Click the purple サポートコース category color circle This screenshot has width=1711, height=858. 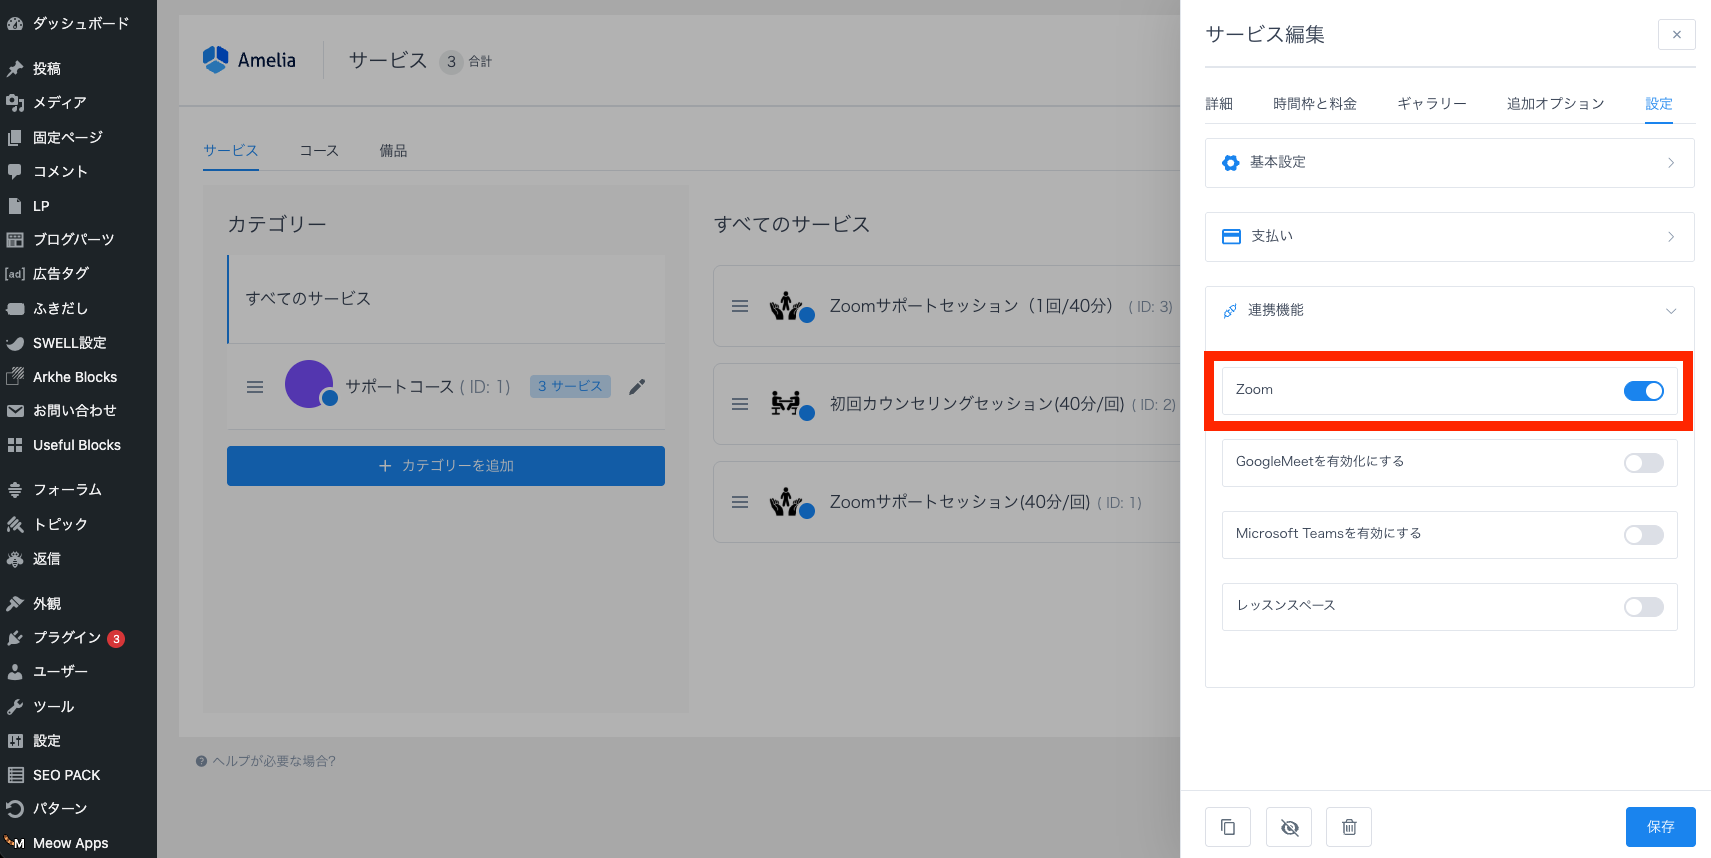coord(309,384)
